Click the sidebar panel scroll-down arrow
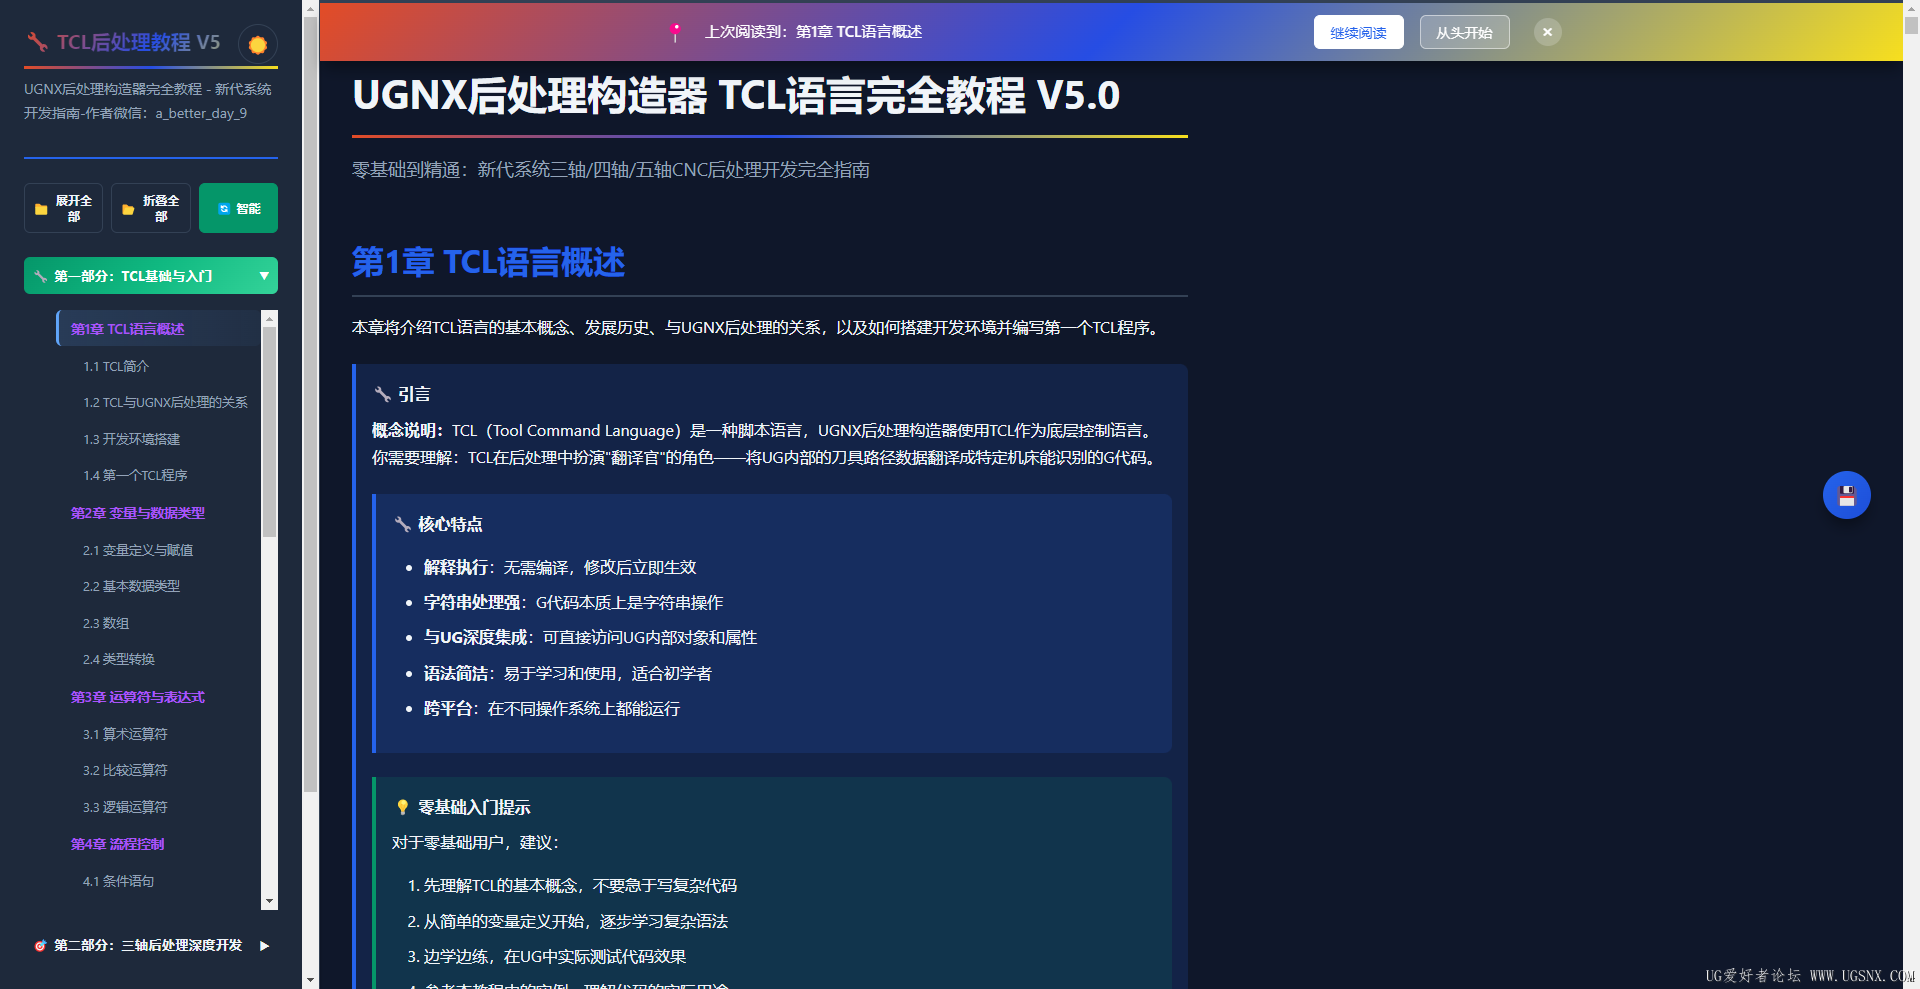This screenshot has width=1920, height=989. [310, 980]
